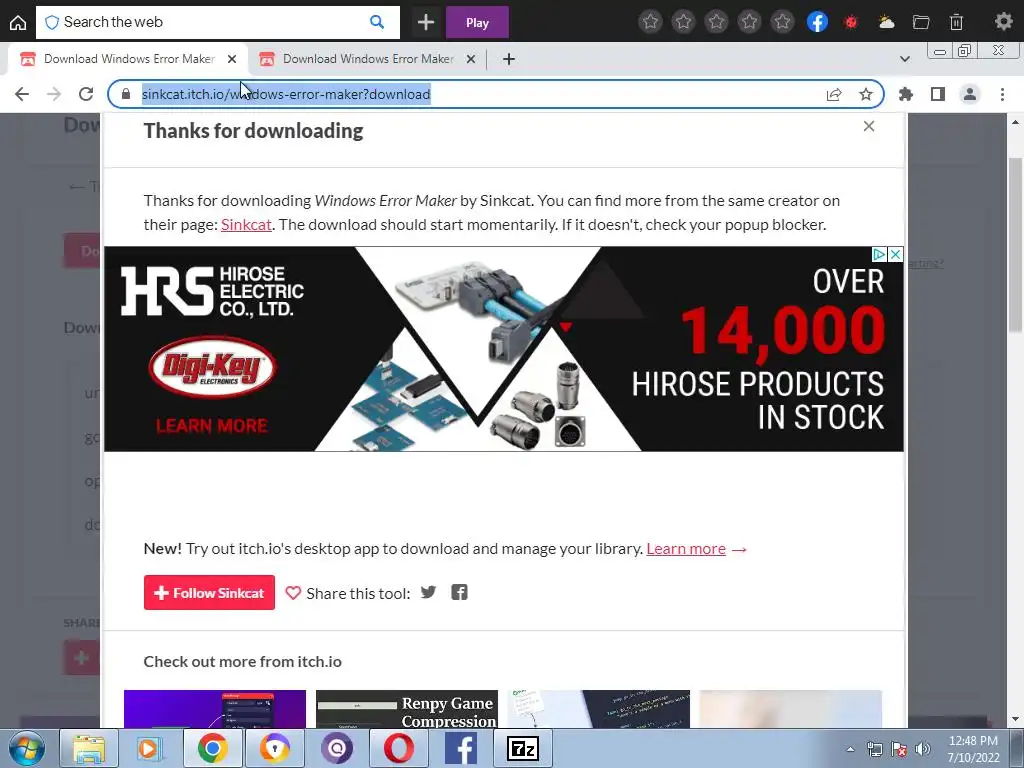Open the Learn more desktop app link
Viewport: 1024px width, 768px height.
point(686,549)
